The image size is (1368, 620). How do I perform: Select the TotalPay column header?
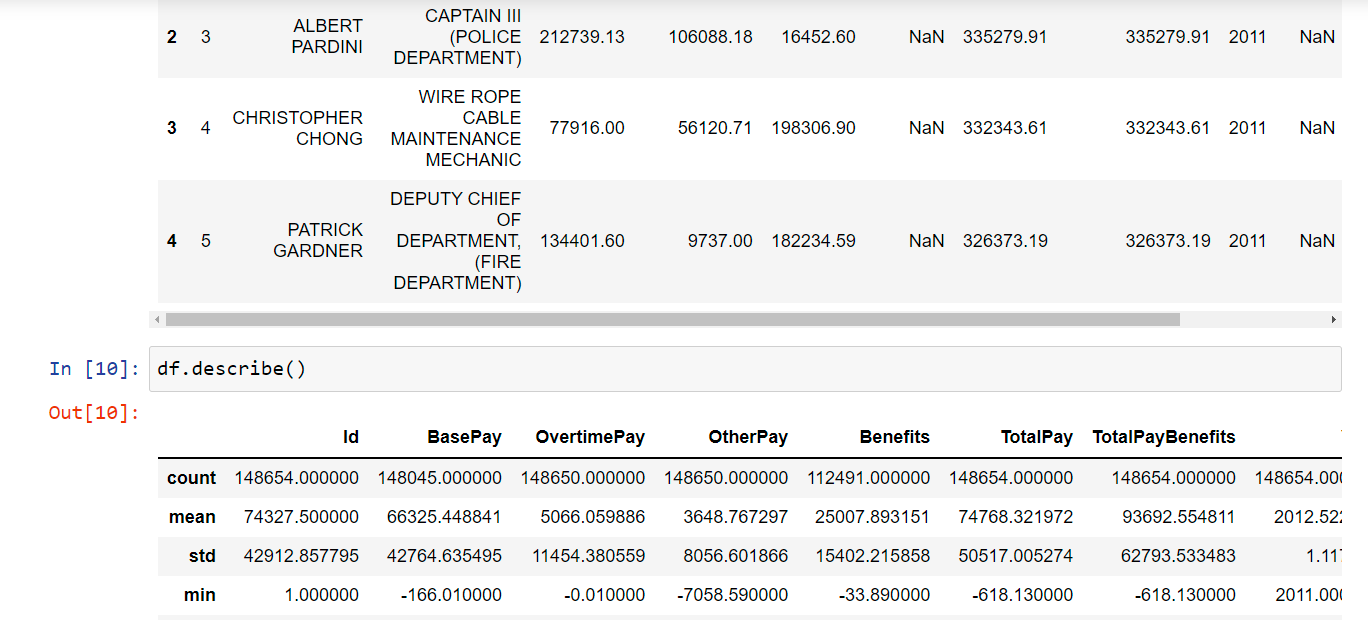coord(1037,437)
